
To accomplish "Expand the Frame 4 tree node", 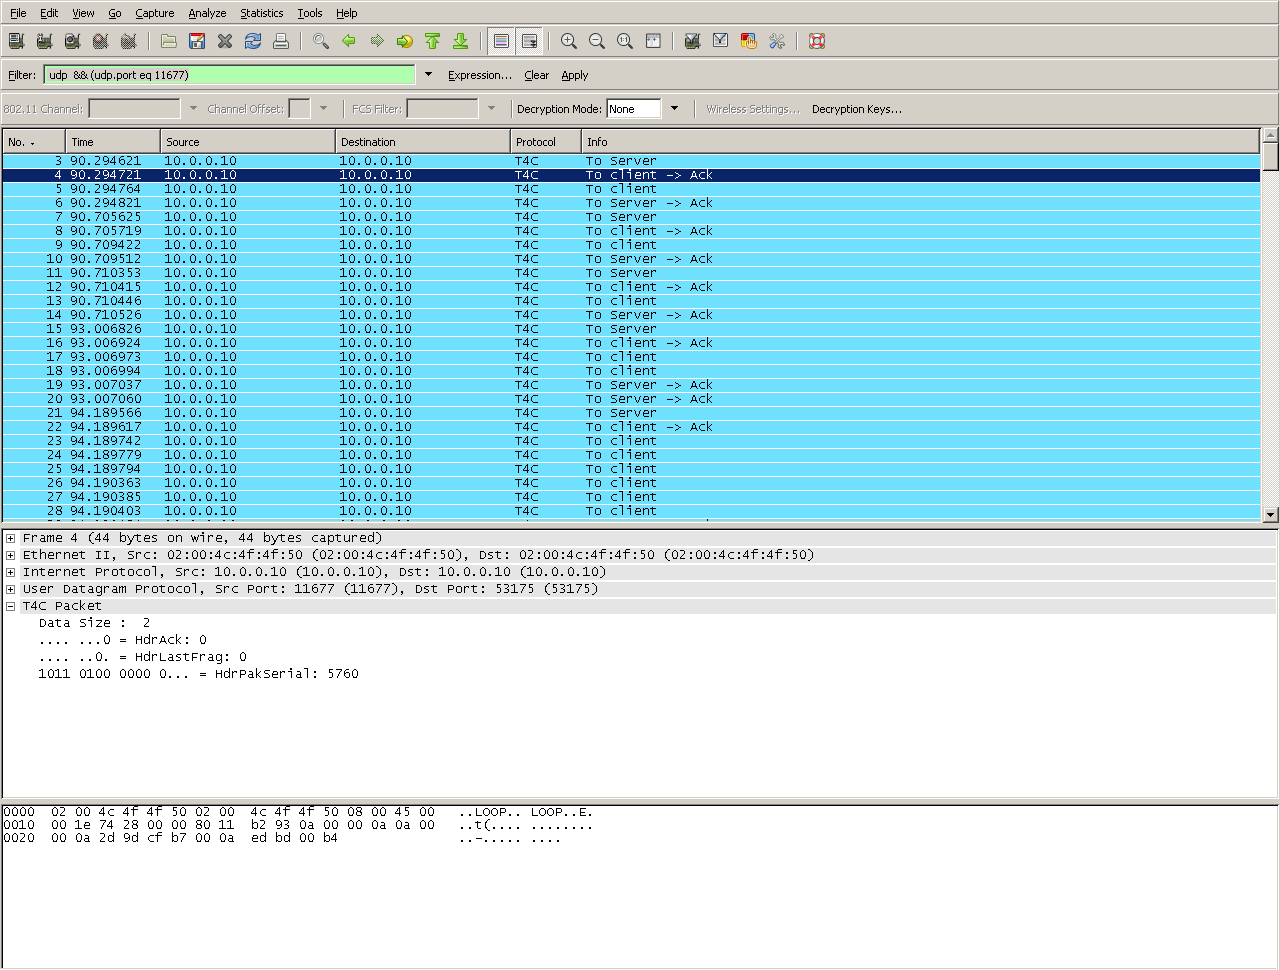I will click(10, 538).
